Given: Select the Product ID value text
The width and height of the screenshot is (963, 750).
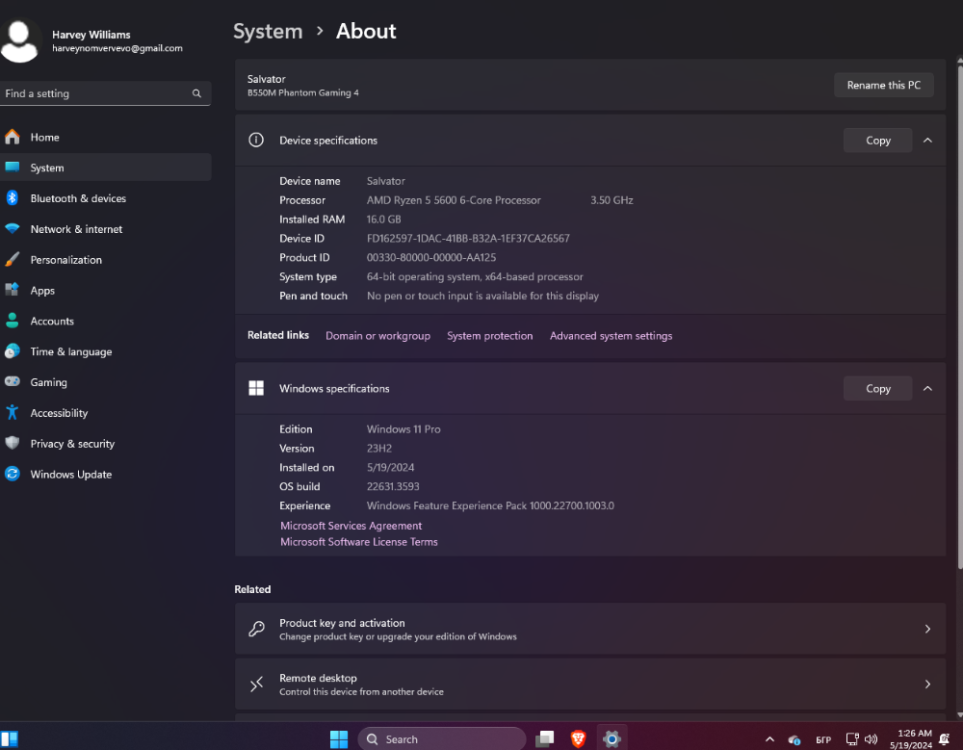Looking at the screenshot, I should 431,257.
